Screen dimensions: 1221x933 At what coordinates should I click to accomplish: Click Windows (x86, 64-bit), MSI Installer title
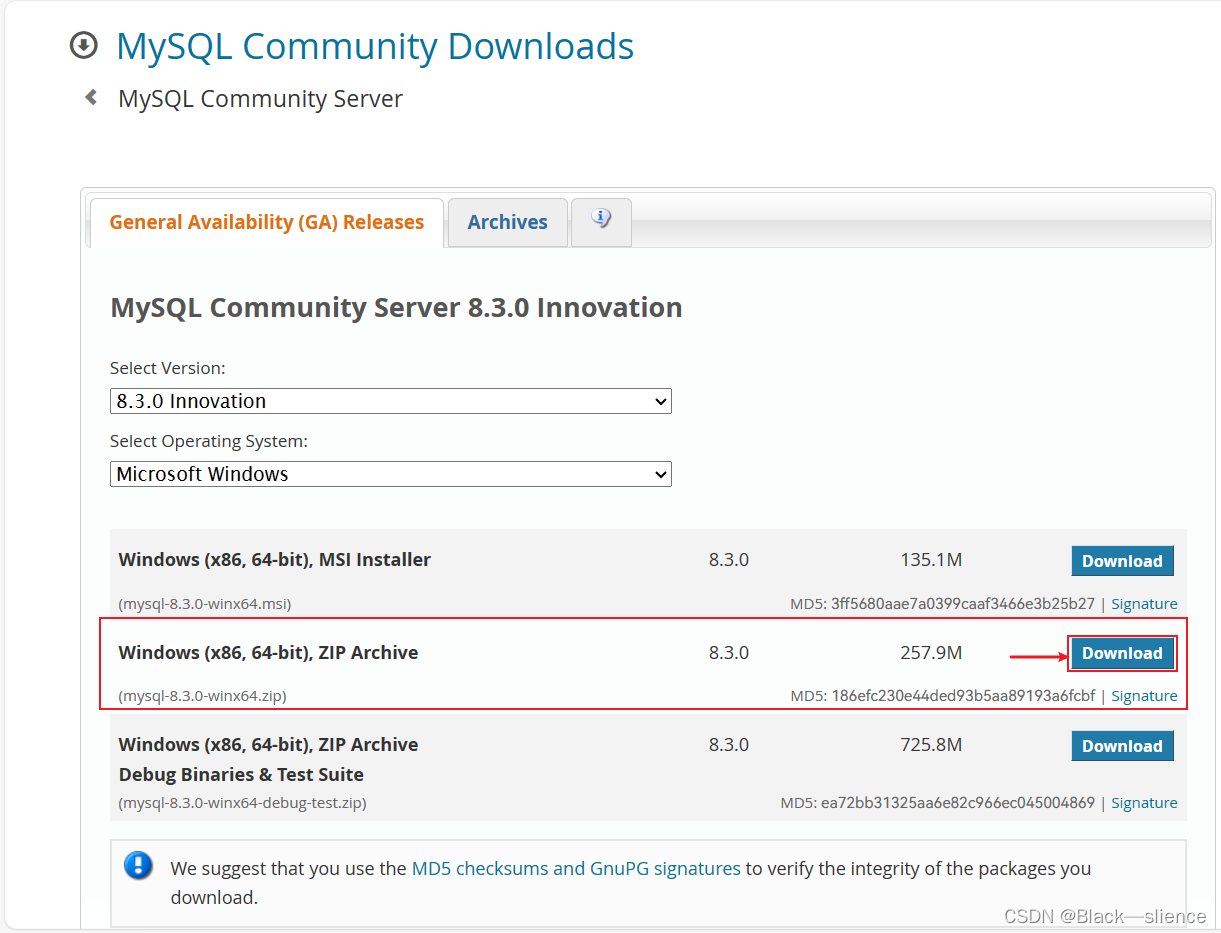point(275,560)
